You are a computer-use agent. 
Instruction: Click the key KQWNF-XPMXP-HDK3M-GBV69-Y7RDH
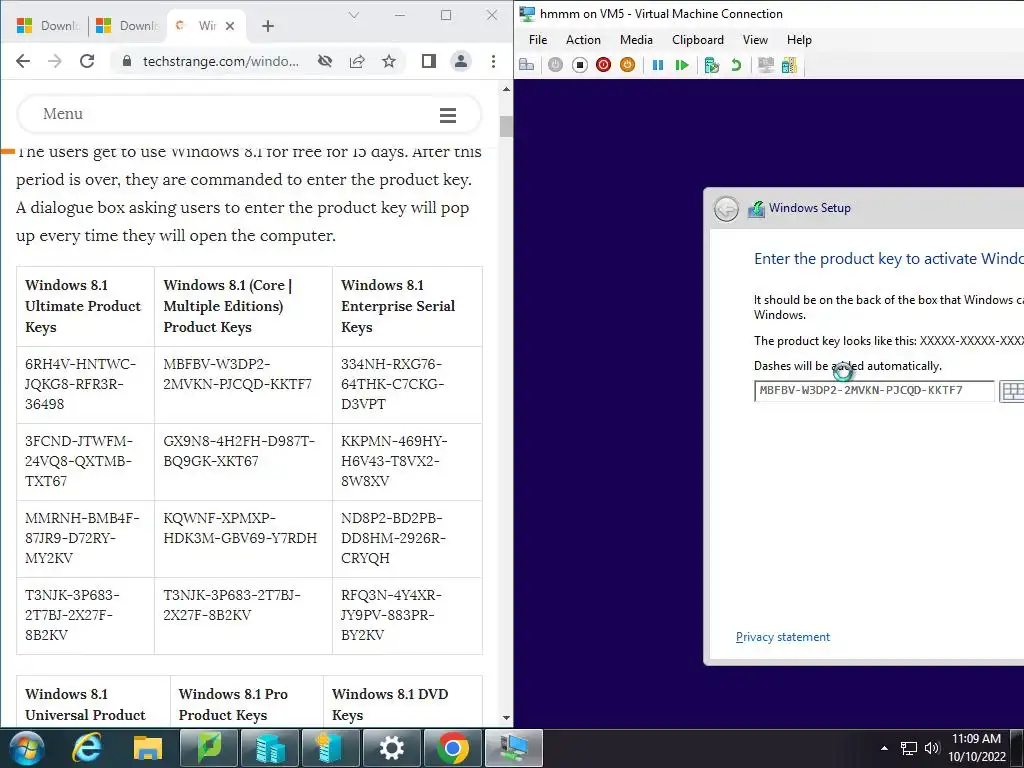coord(240,528)
